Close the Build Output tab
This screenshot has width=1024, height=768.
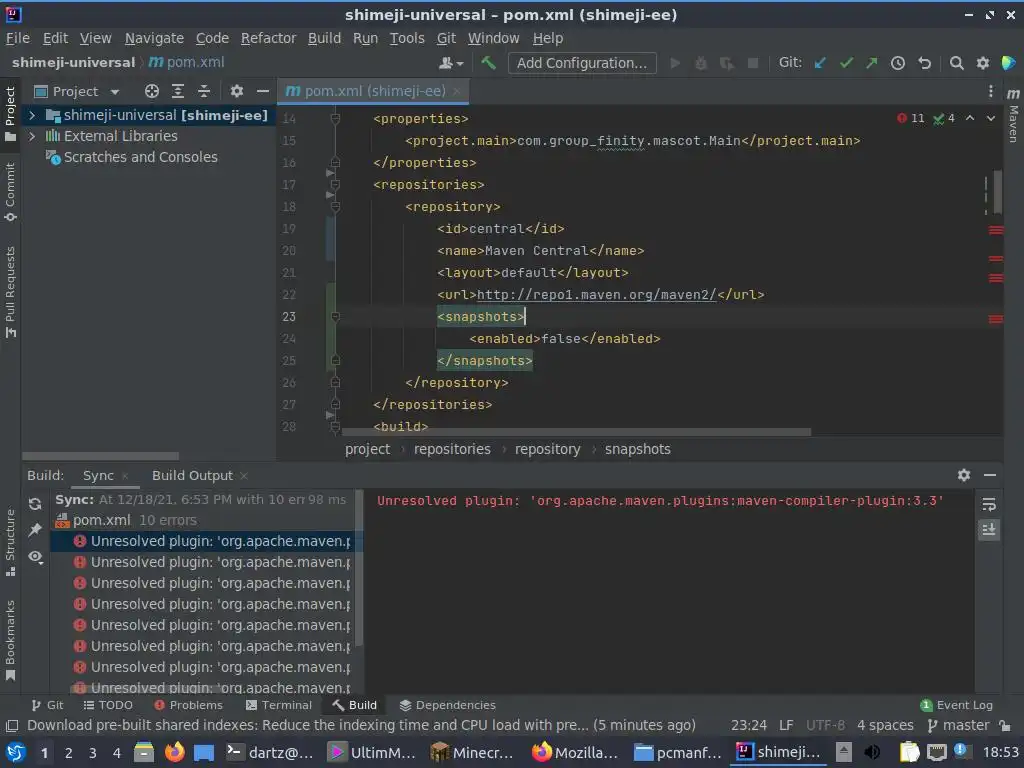tap(244, 476)
